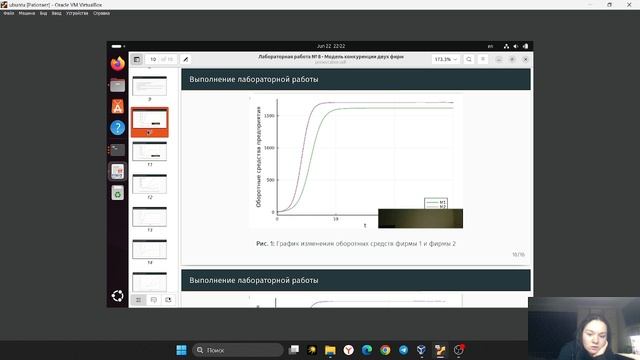Open Terminal from Ubuntu dock
The image size is (640, 360).
pyautogui.click(x=118, y=150)
